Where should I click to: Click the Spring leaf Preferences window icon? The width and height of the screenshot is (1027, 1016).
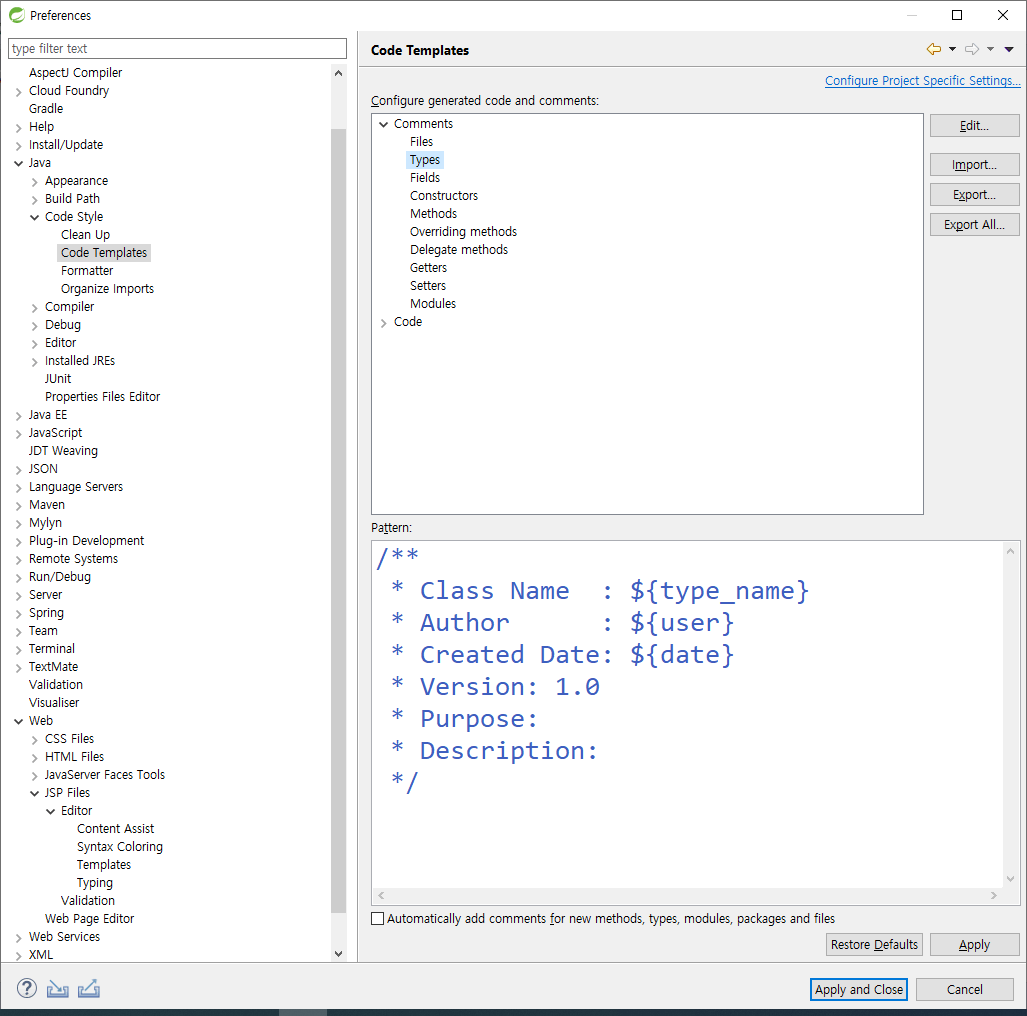click(x=17, y=15)
